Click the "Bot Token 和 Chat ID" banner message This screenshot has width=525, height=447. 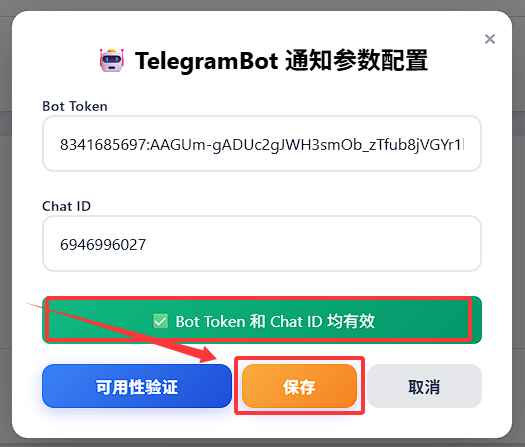pos(249,321)
